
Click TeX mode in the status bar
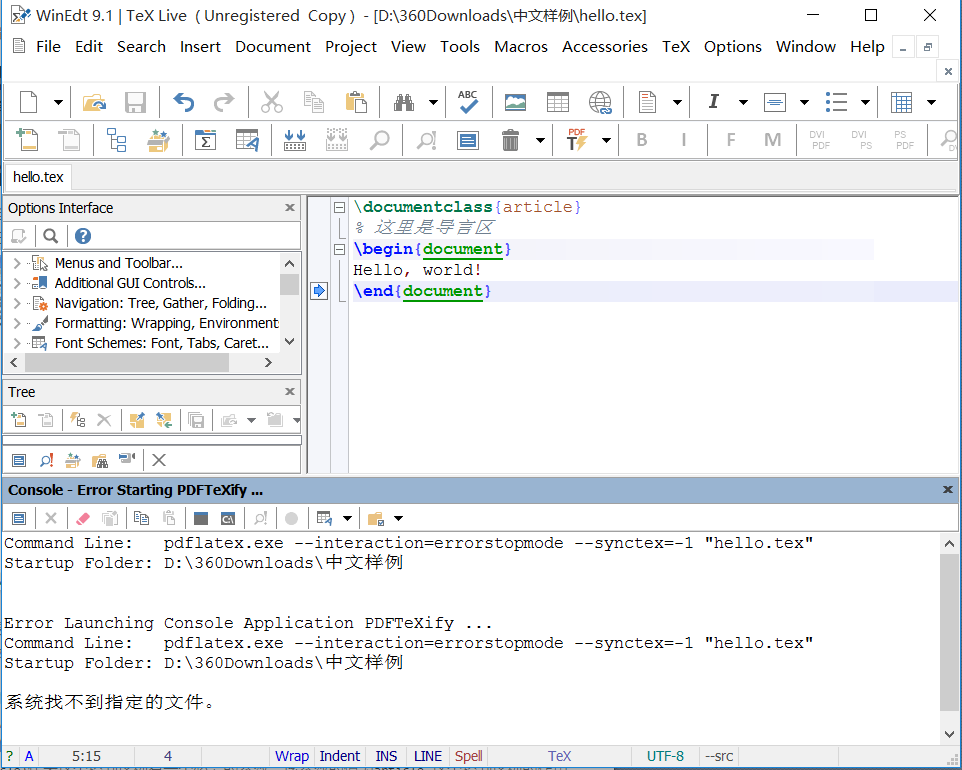559,755
